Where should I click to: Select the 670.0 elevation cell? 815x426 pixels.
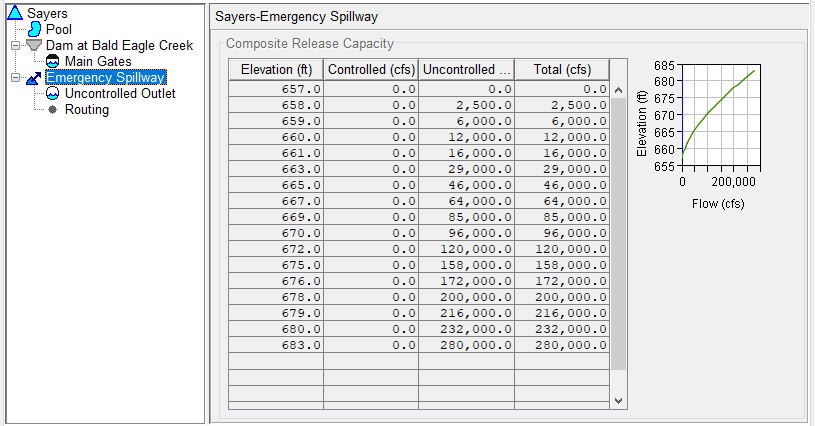(x=277, y=232)
